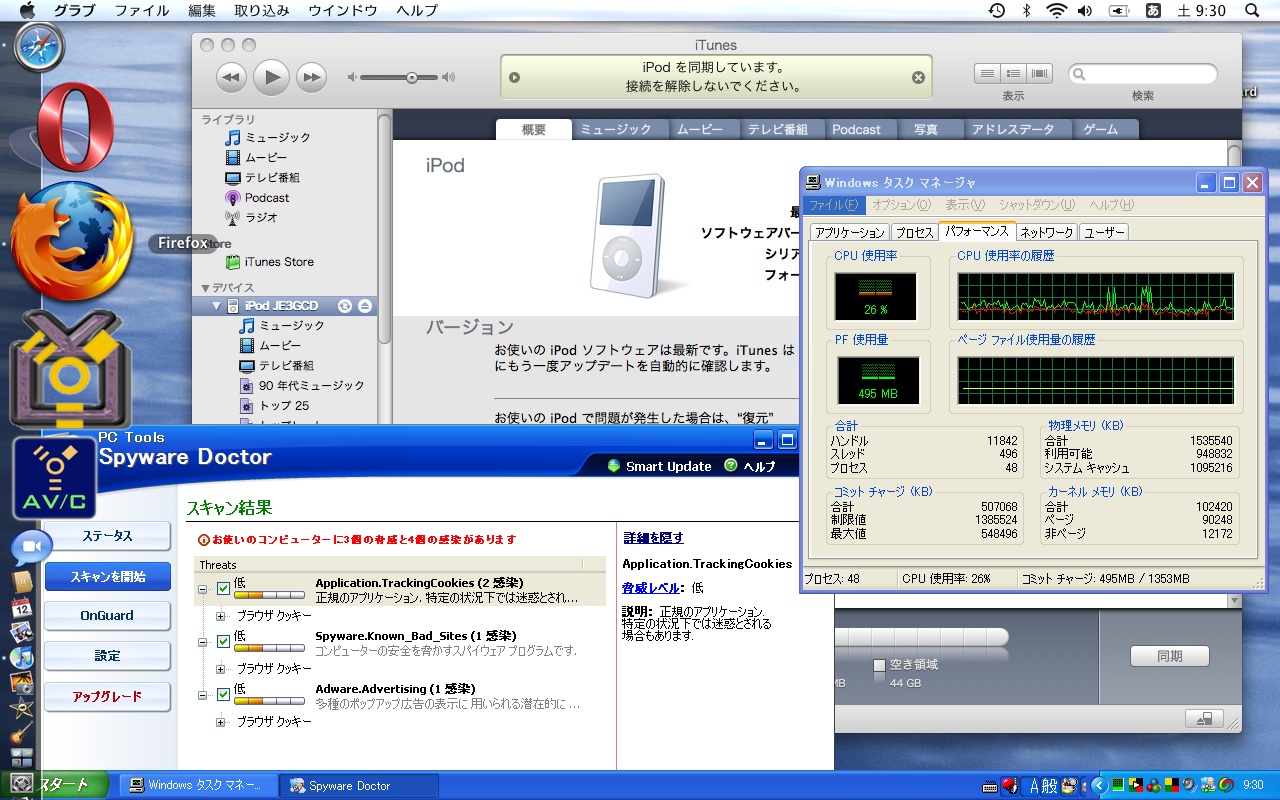
Task: Open Opera from the dock
Action: (x=70, y=130)
